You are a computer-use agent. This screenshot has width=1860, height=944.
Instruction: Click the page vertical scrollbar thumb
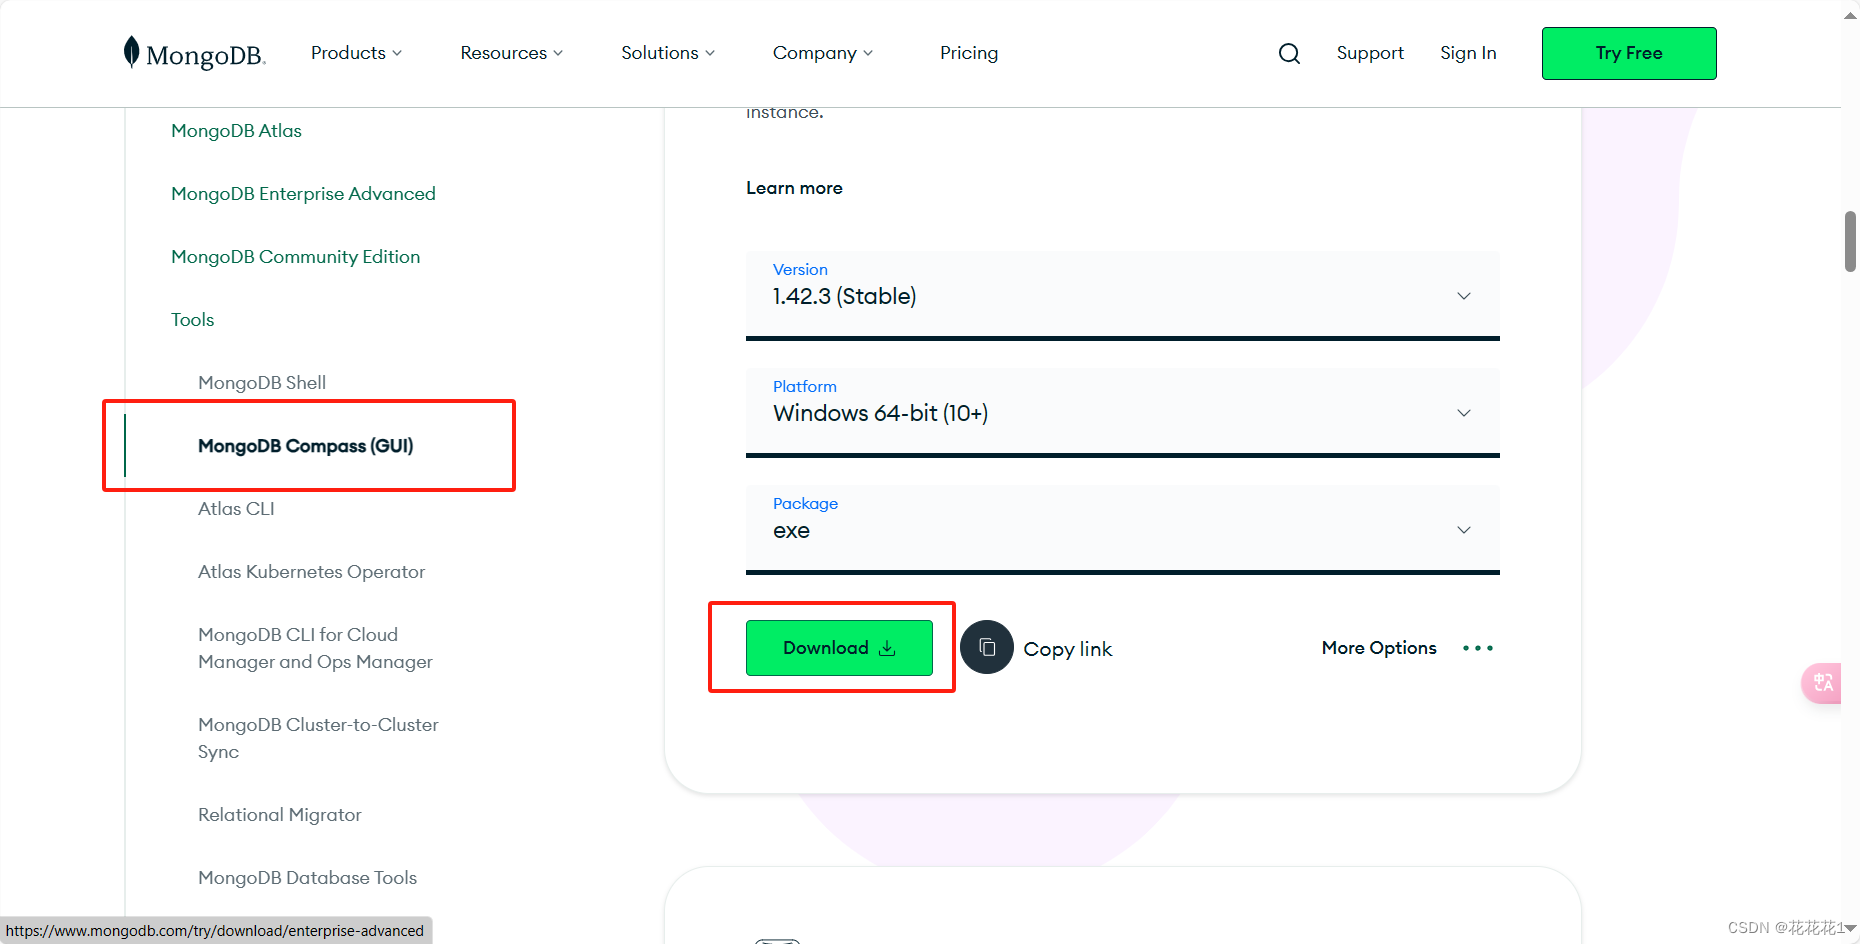(x=1850, y=241)
